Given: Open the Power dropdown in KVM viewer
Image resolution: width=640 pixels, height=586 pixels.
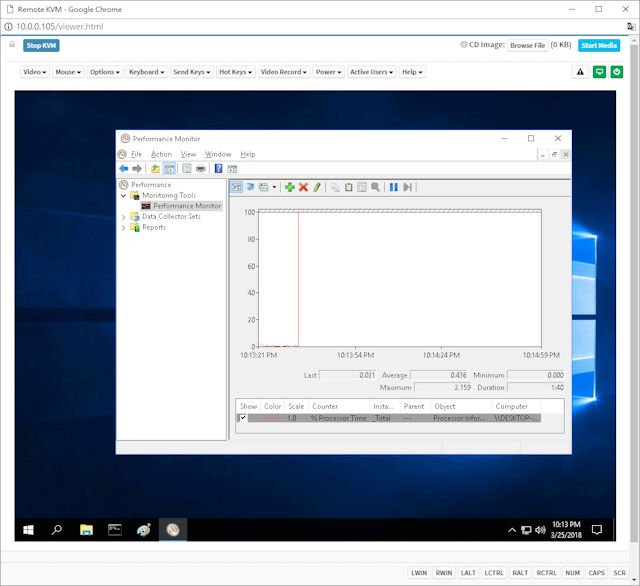Looking at the screenshot, I should 328,72.
